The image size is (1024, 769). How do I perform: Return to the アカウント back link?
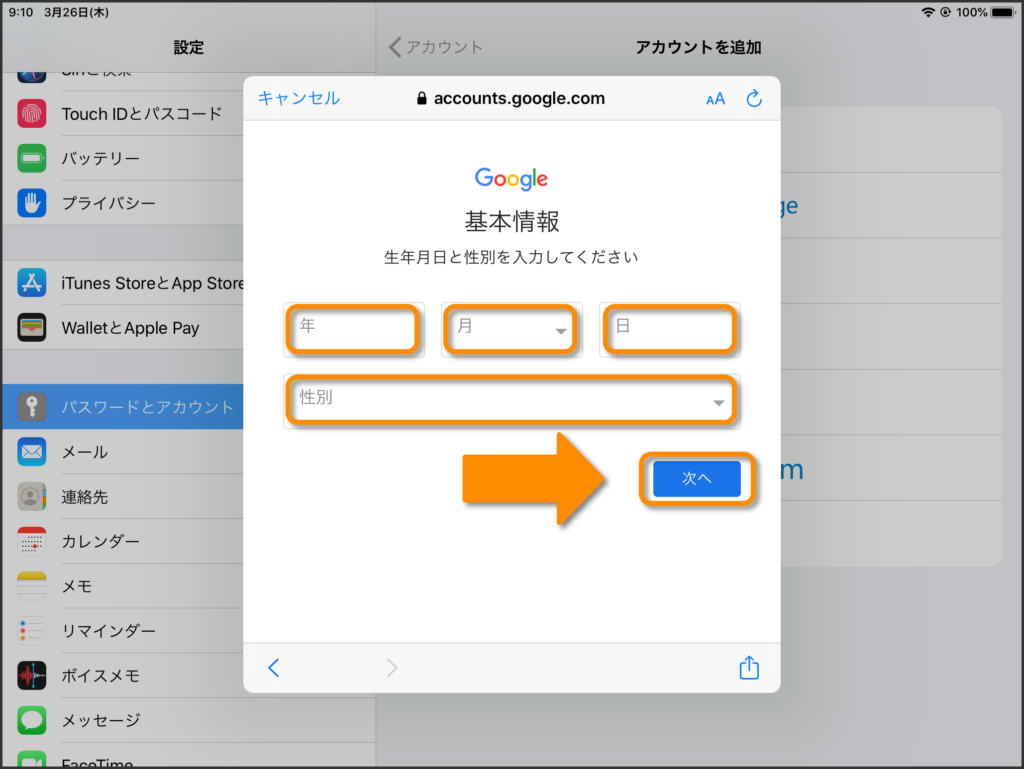pos(436,47)
